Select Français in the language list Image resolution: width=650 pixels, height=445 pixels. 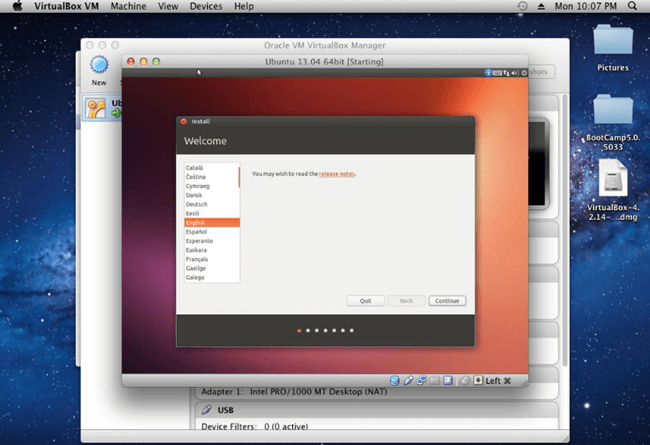pos(212,259)
